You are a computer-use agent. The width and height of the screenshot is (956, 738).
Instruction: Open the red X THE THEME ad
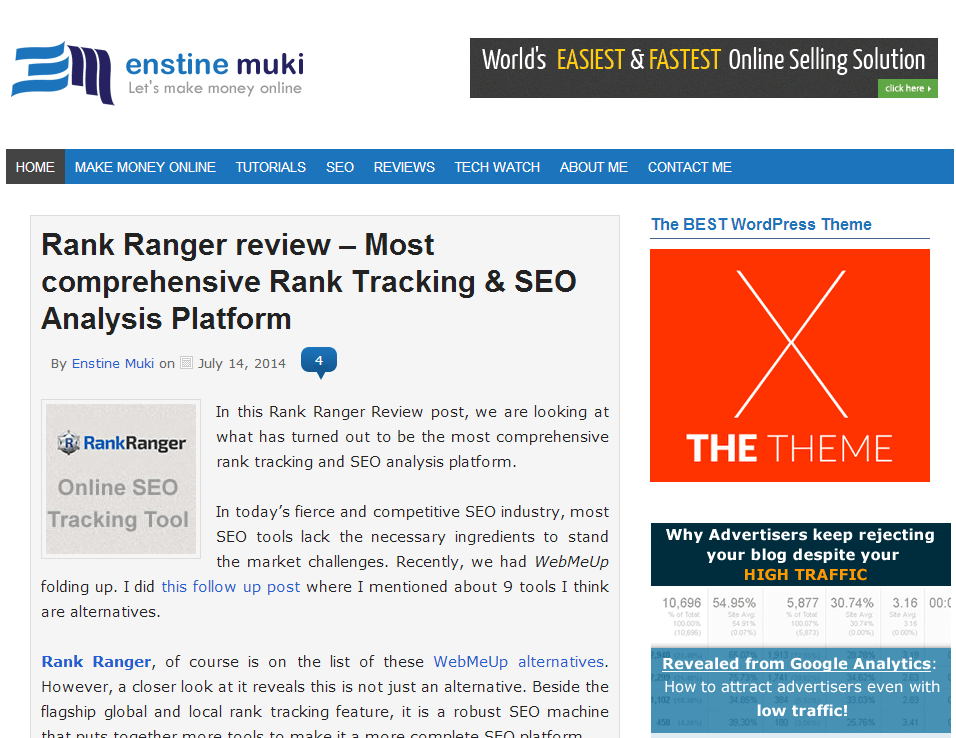[x=790, y=365]
